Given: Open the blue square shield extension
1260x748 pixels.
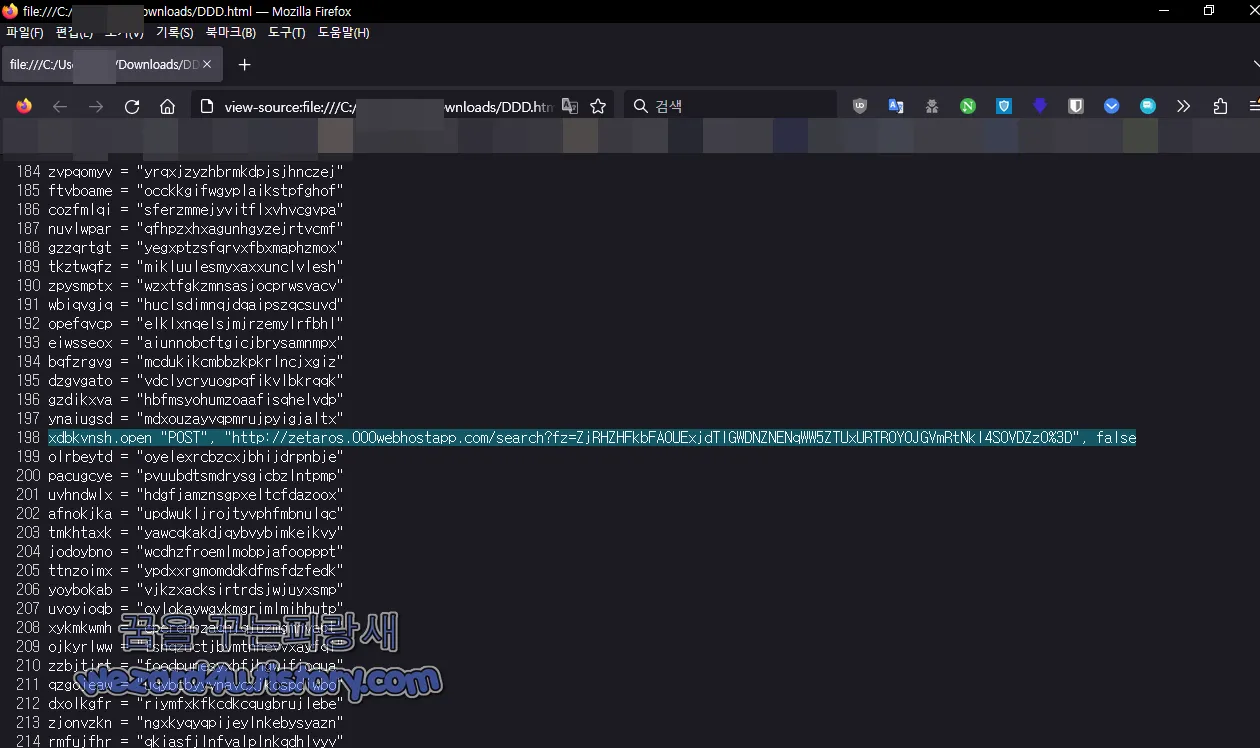Looking at the screenshot, I should [x=1004, y=106].
